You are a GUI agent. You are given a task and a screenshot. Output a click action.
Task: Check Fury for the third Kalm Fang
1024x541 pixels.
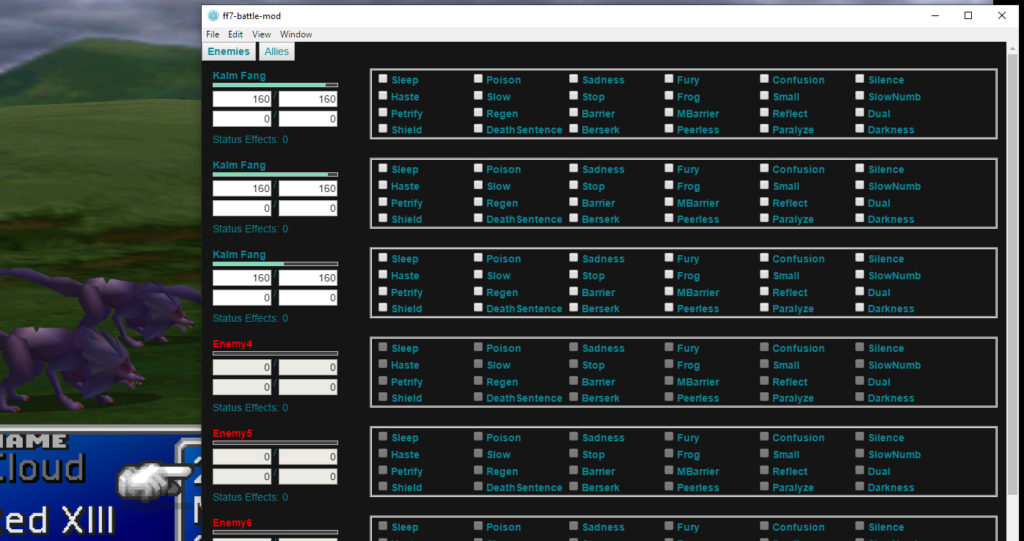pos(669,258)
